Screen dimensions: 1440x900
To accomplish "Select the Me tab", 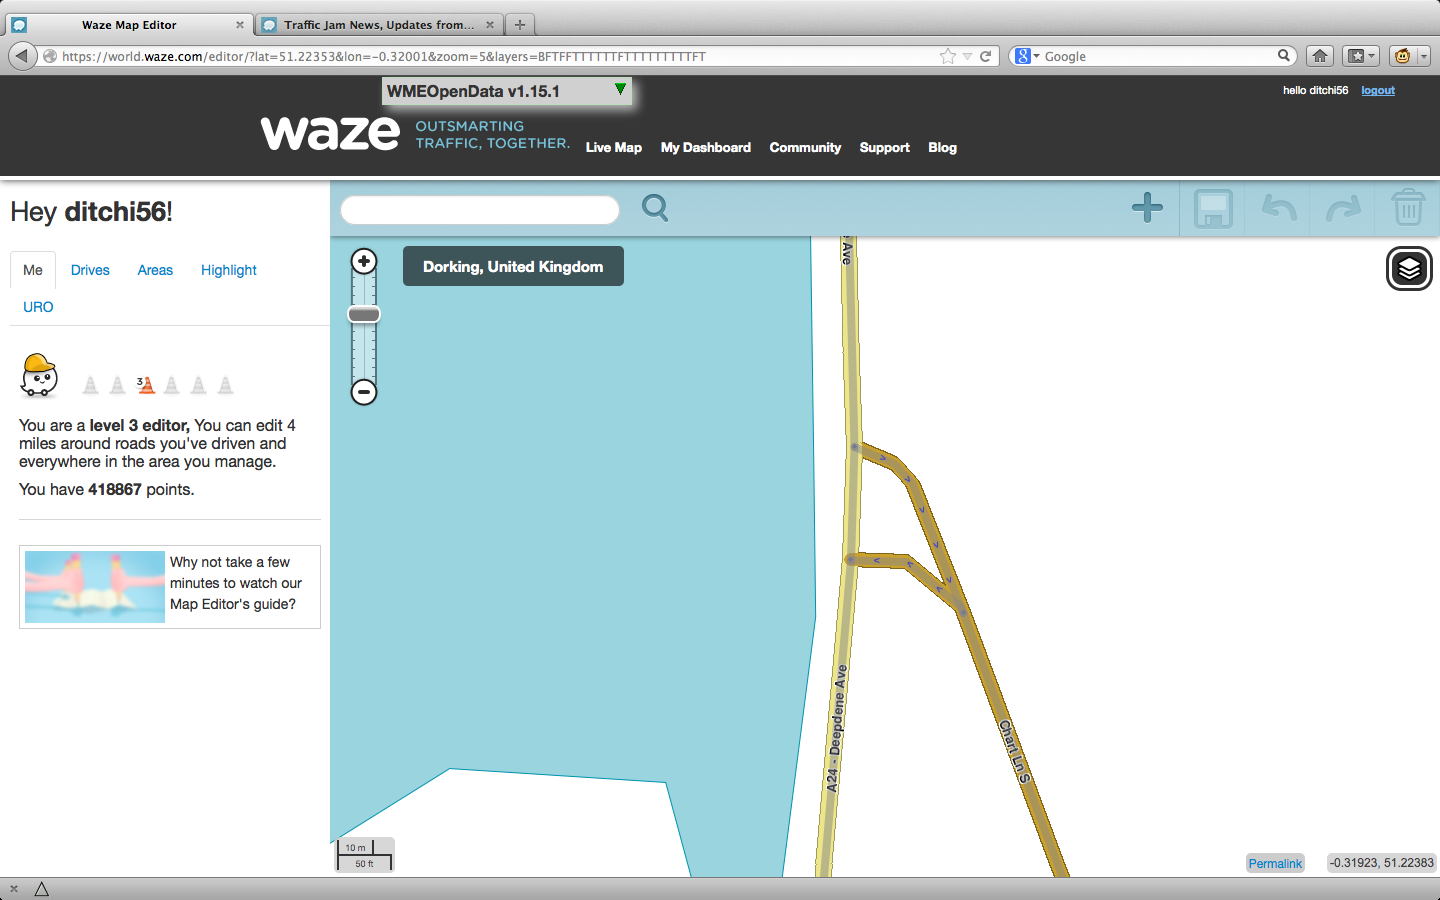I will (33, 270).
